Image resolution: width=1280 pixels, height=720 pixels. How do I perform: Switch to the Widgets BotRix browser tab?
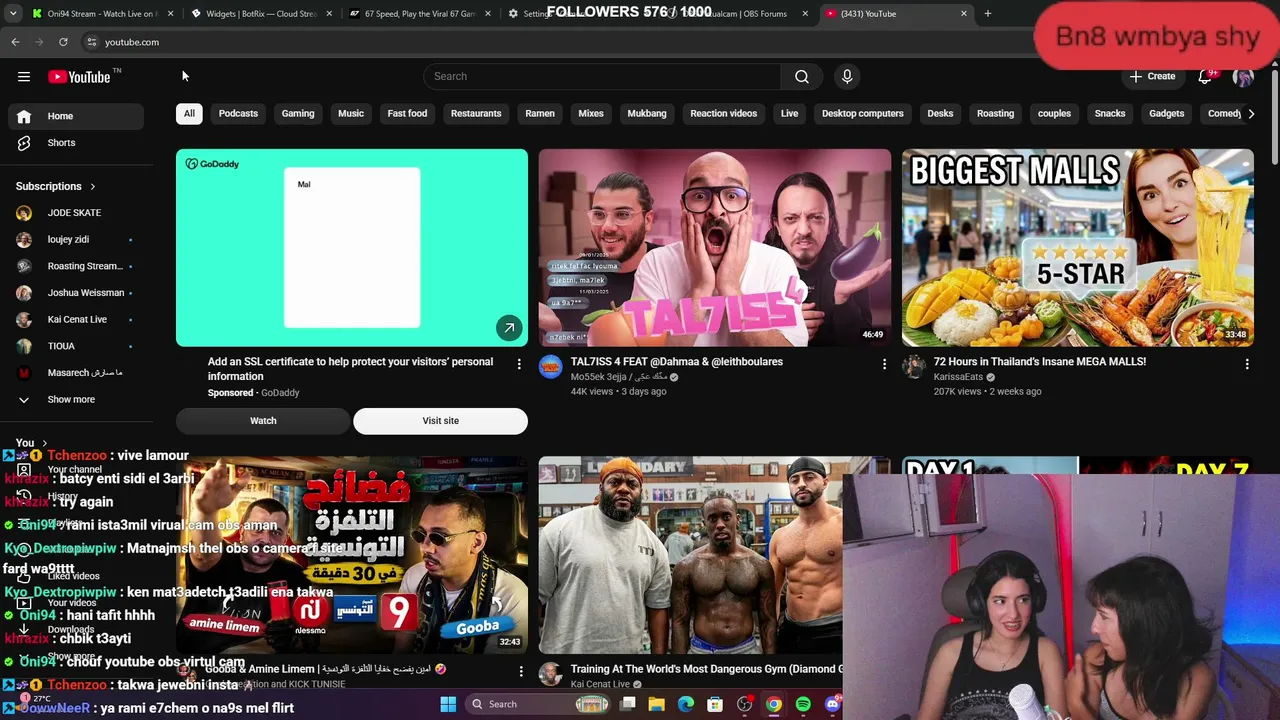[x=262, y=14]
